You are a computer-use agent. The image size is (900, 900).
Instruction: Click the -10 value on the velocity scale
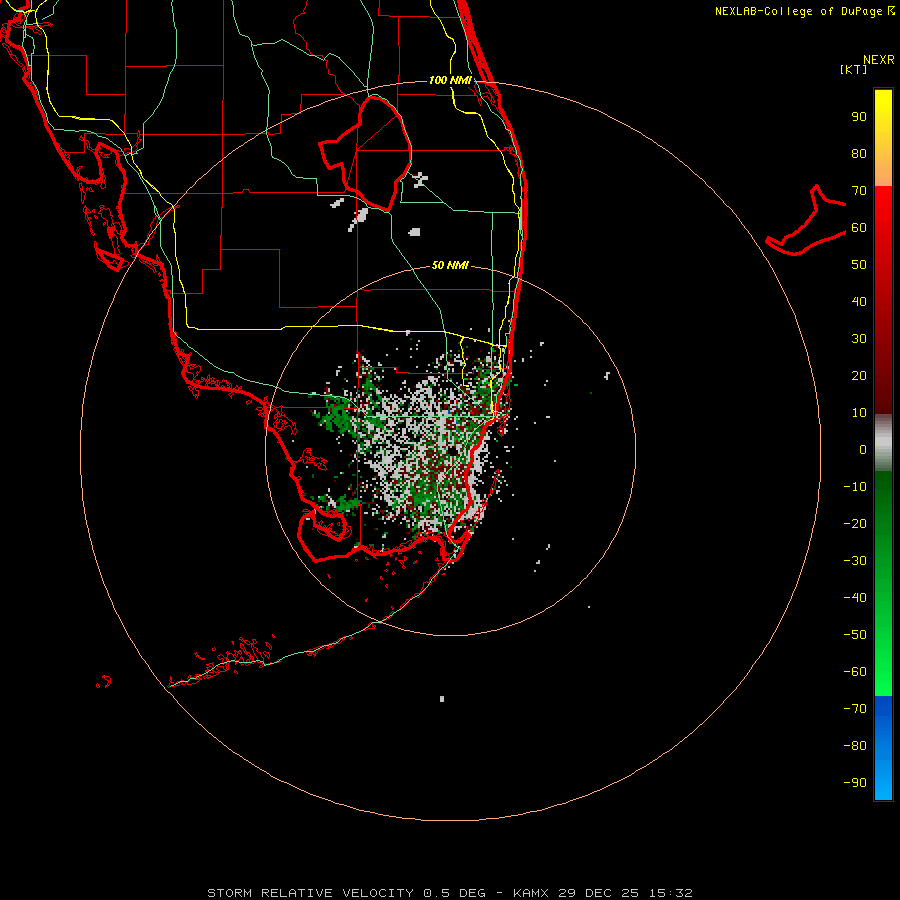click(x=855, y=487)
